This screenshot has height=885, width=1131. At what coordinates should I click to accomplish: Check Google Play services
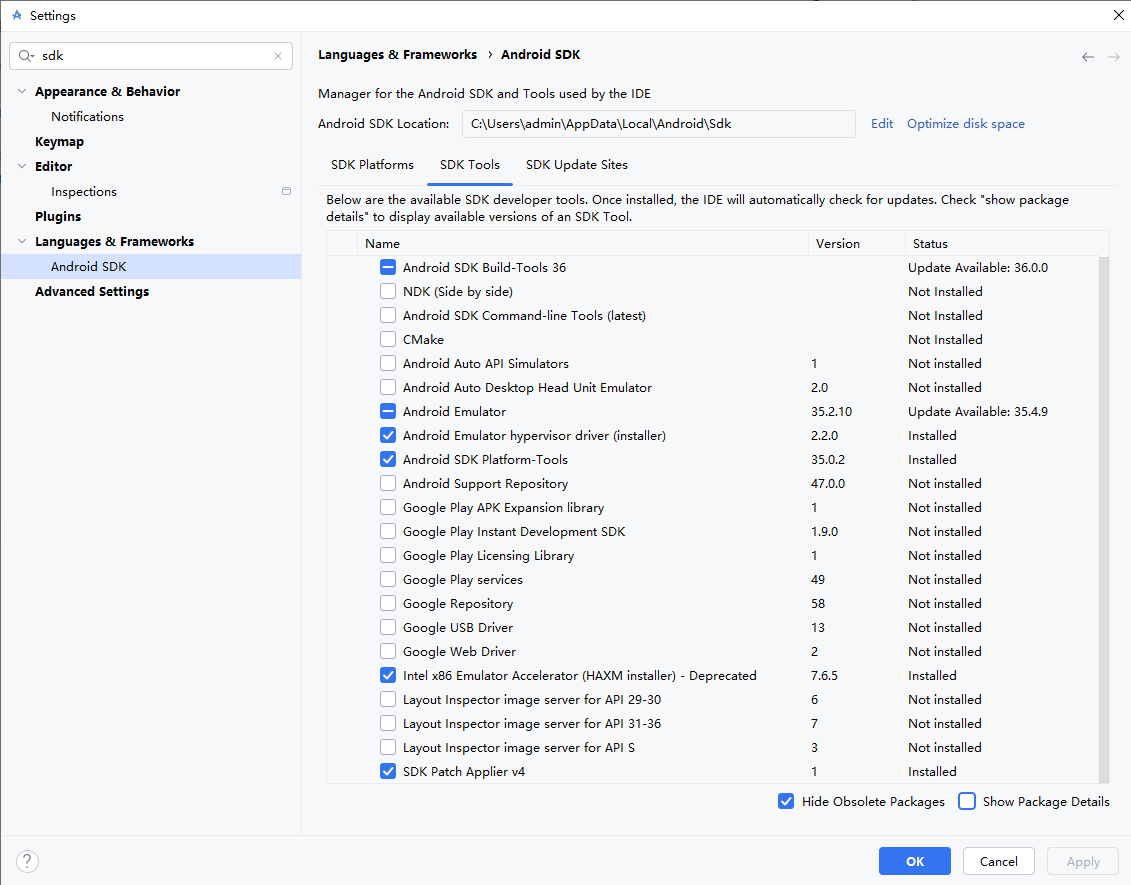coord(388,579)
